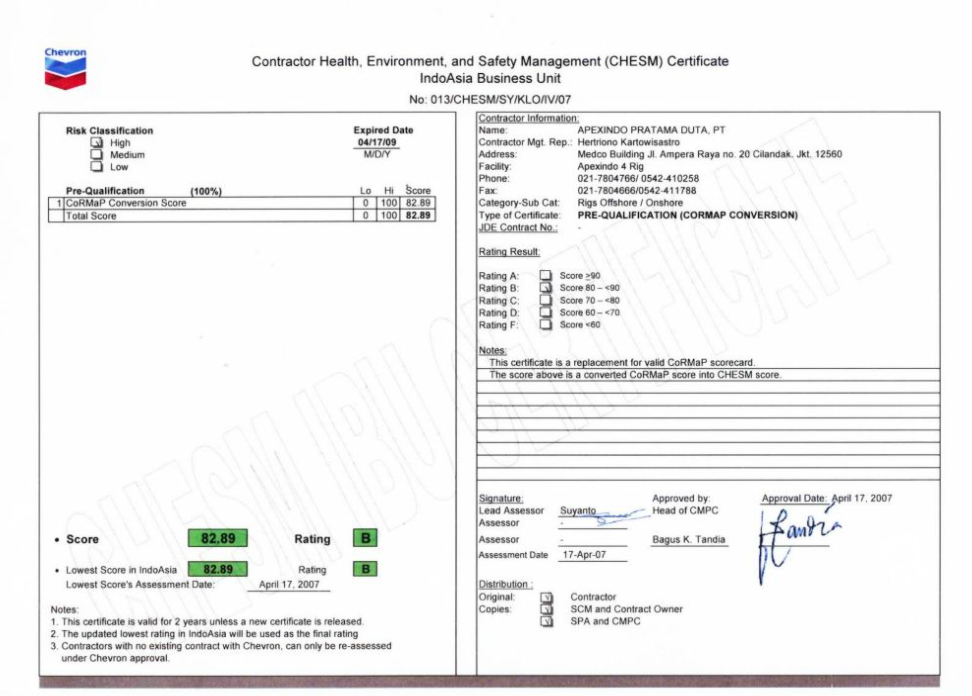Click note 1 about two-year validity
This screenshot has height=696, width=972.
(x=207, y=622)
